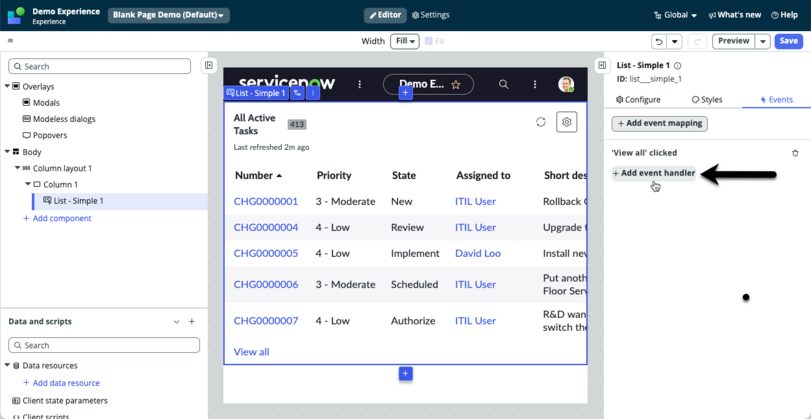Image resolution: width=811 pixels, height=419 pixels.
Task: Open record CHG0000001
Action: coord(266,201)
